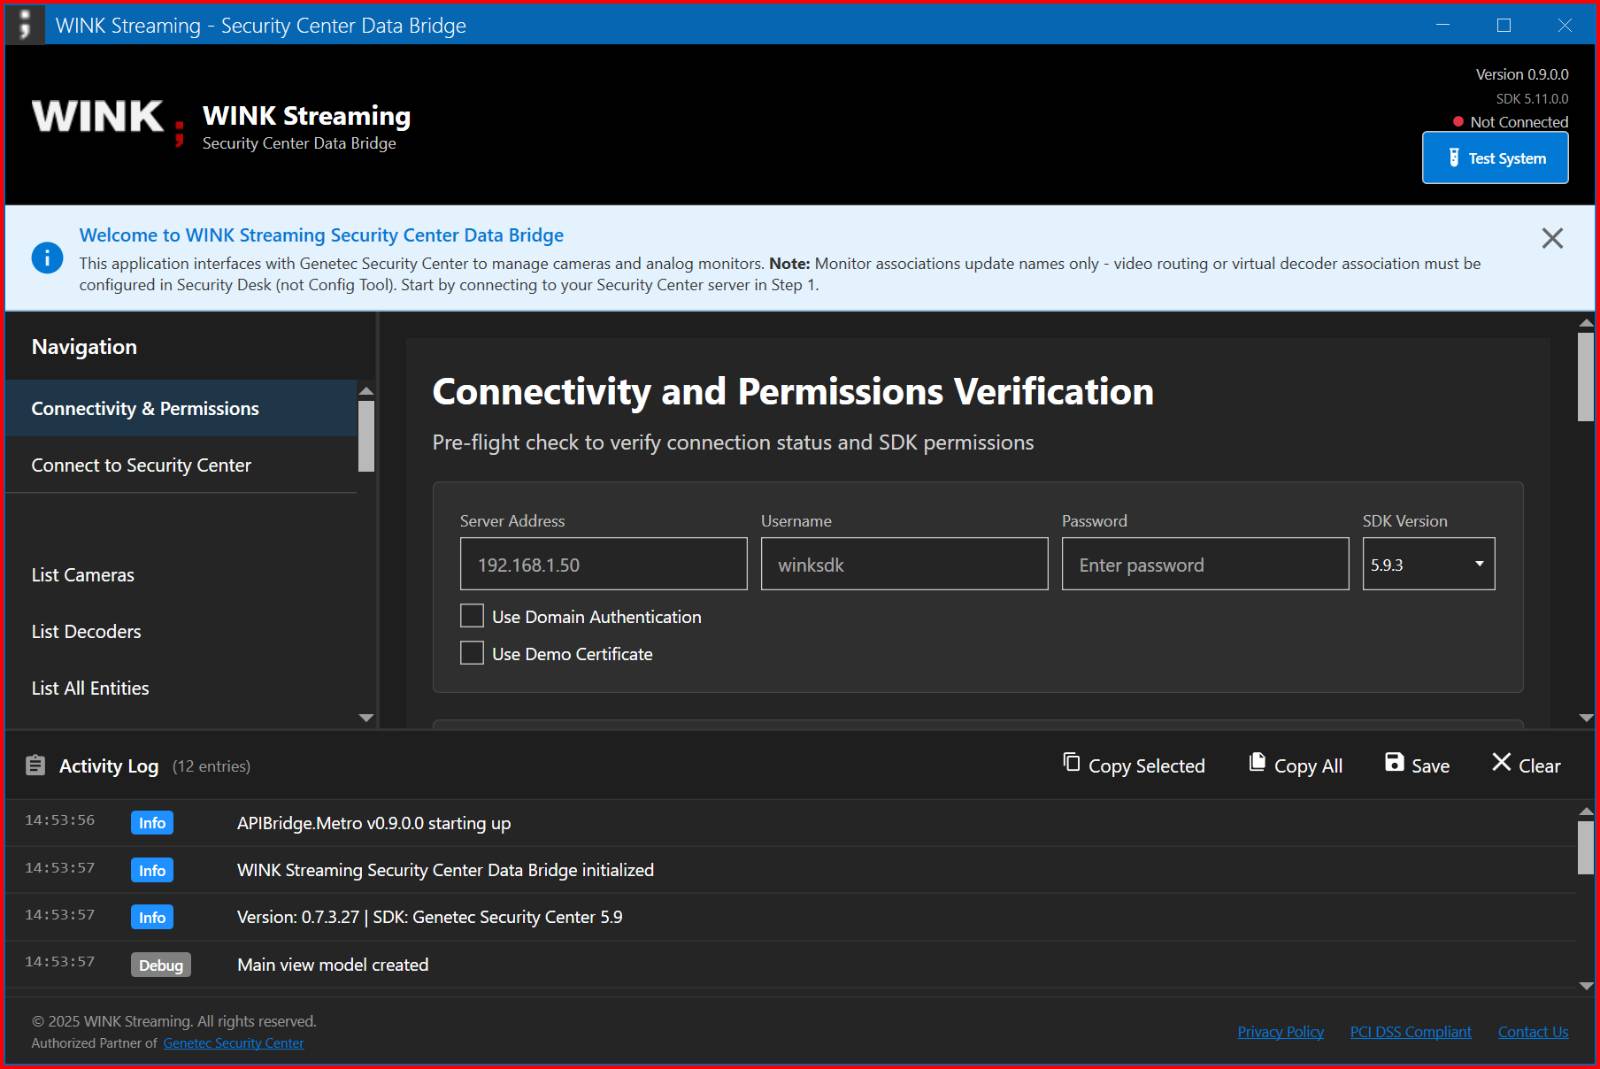Click the Copy All text label

coord(1308,766)
